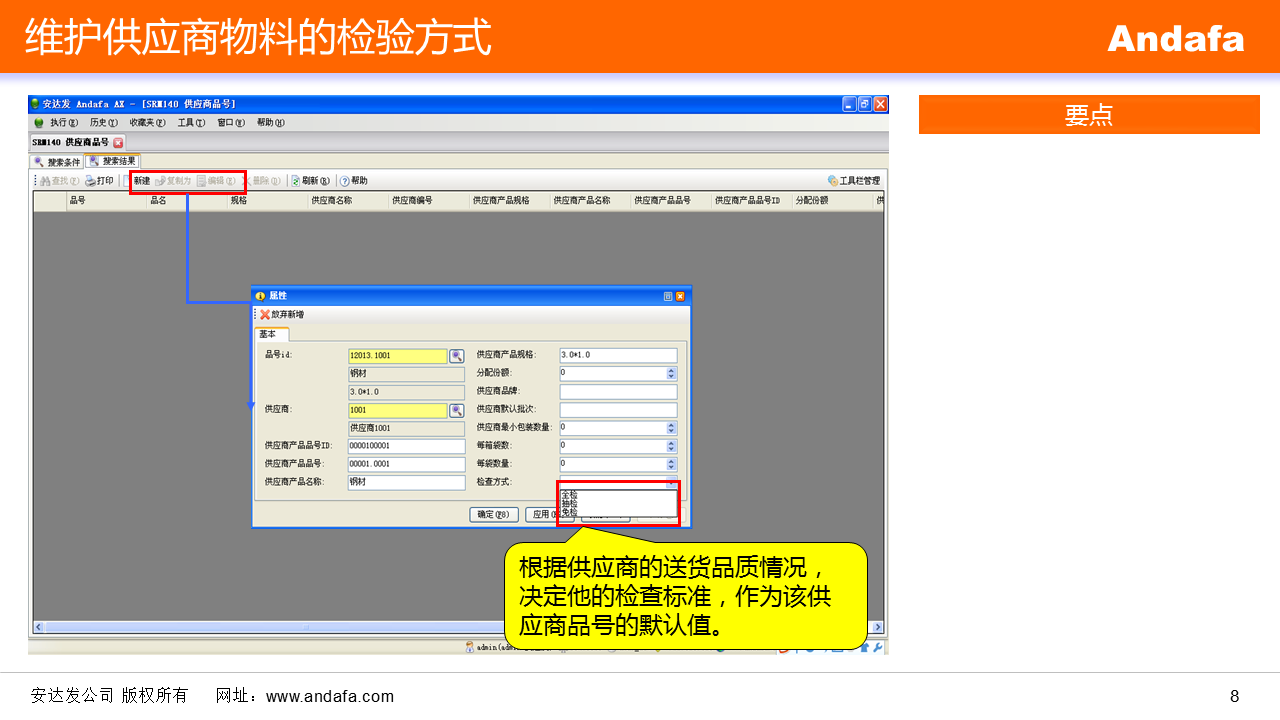The height and width of the screenshot is (720, 1280).
Task: Select 抽检 from the inspection method list
Action: click(x=569, y=503)
